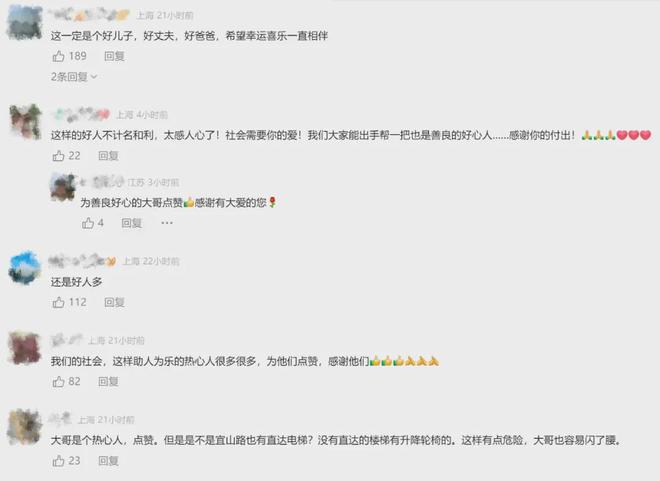Open avatar of the 4小时前 commenter
660x481 pixels.
click(x=25, y=122)
